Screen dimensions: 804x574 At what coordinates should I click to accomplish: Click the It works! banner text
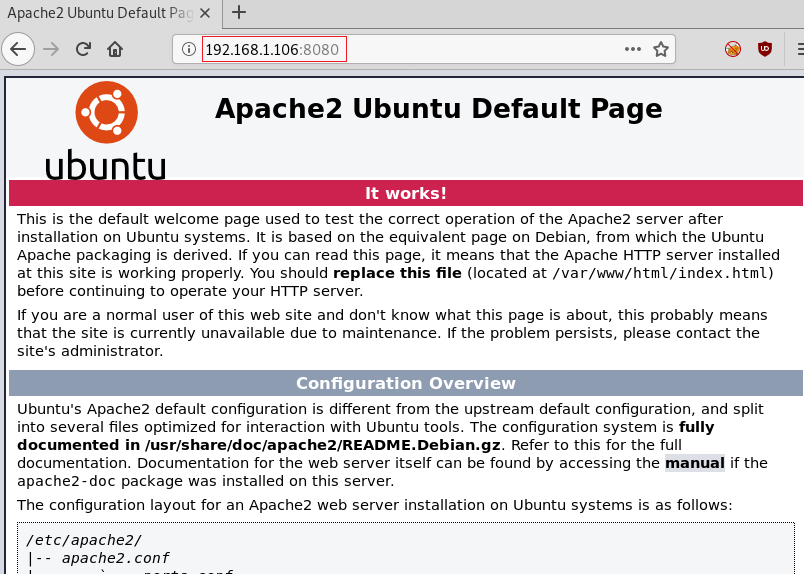[x=406, y=193]
